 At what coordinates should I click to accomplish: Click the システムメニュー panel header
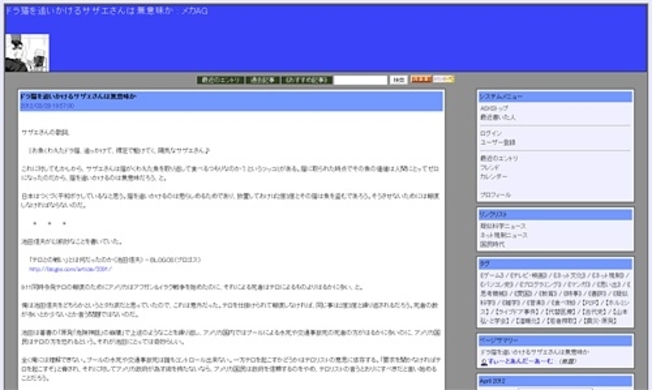pyautogui.click(x=555, y=97)
